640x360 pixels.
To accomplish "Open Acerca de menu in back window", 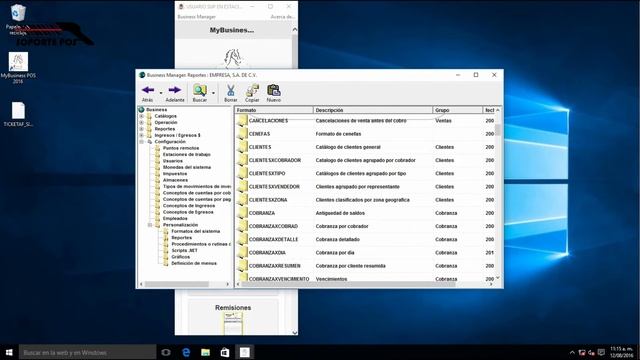I will point(282,17).
